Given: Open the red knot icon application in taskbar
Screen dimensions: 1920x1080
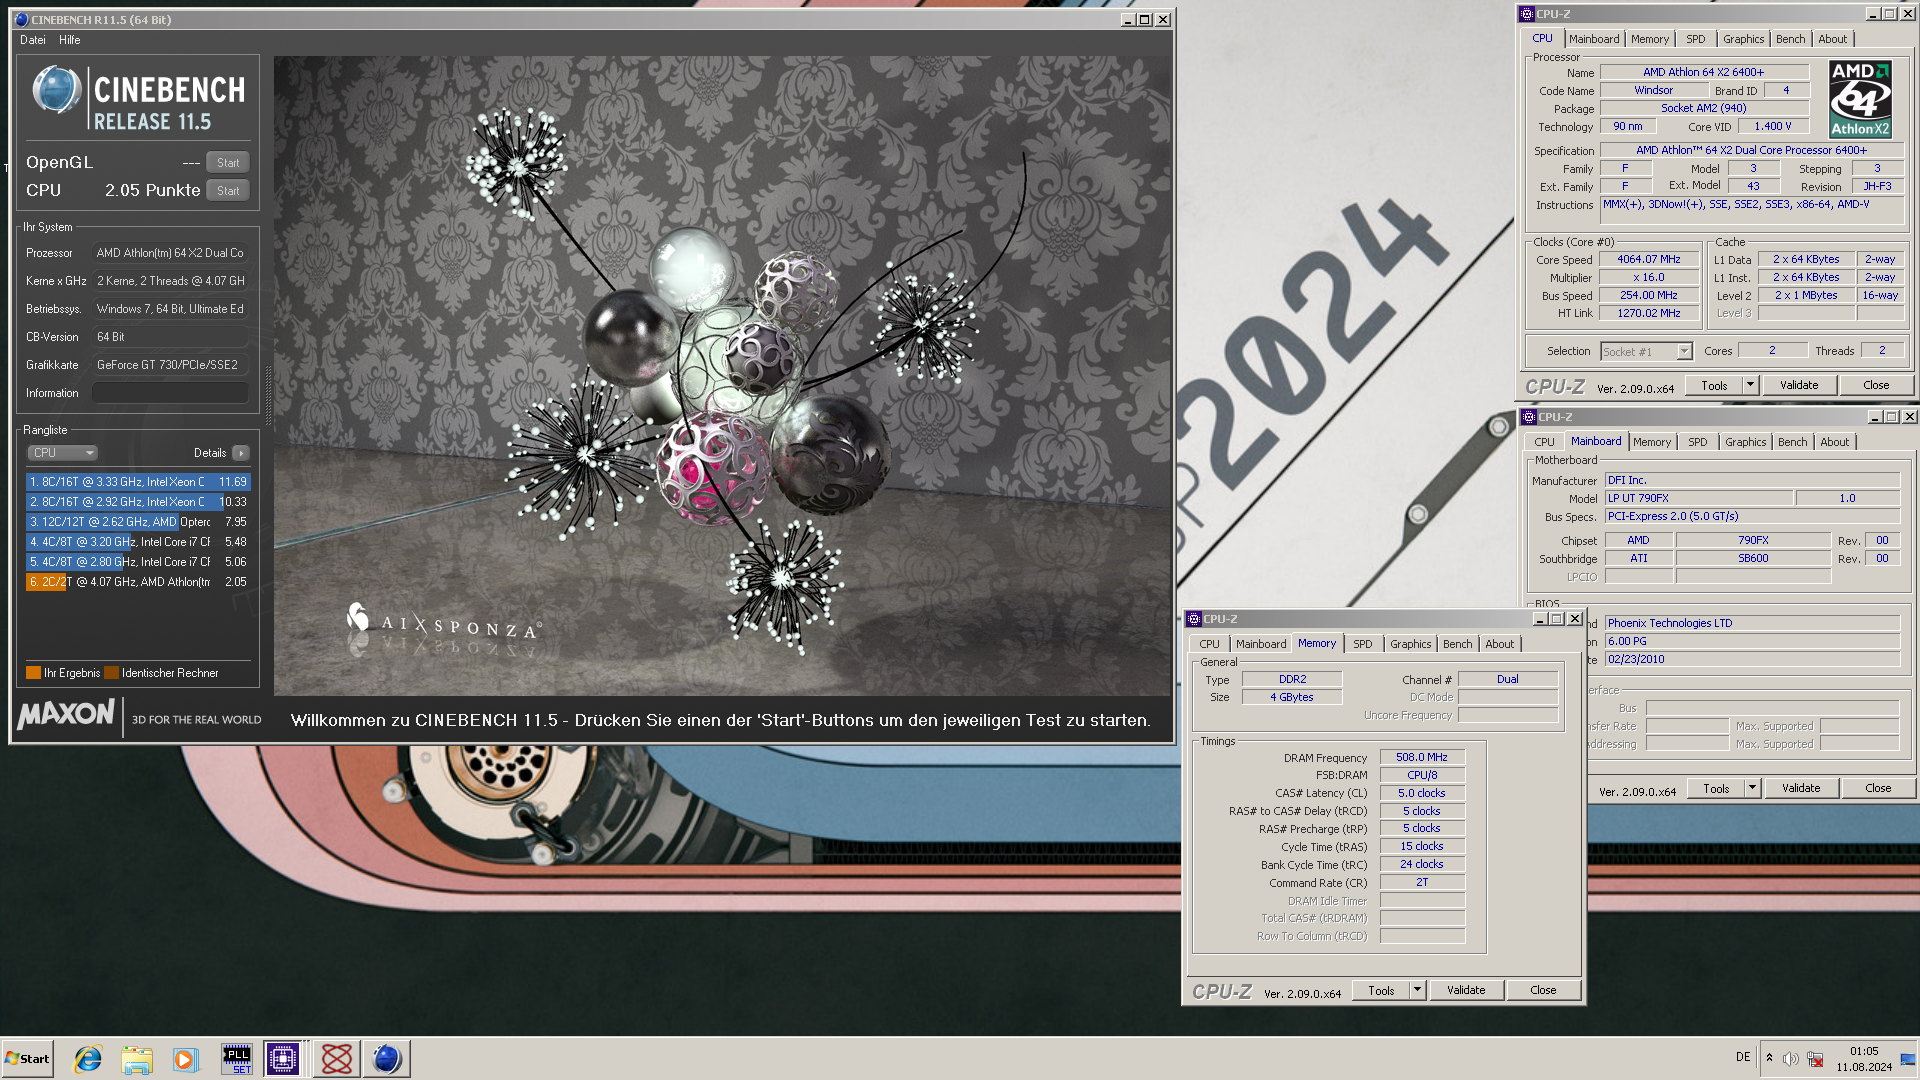Looking at the screenshot, I should 336,1058.
